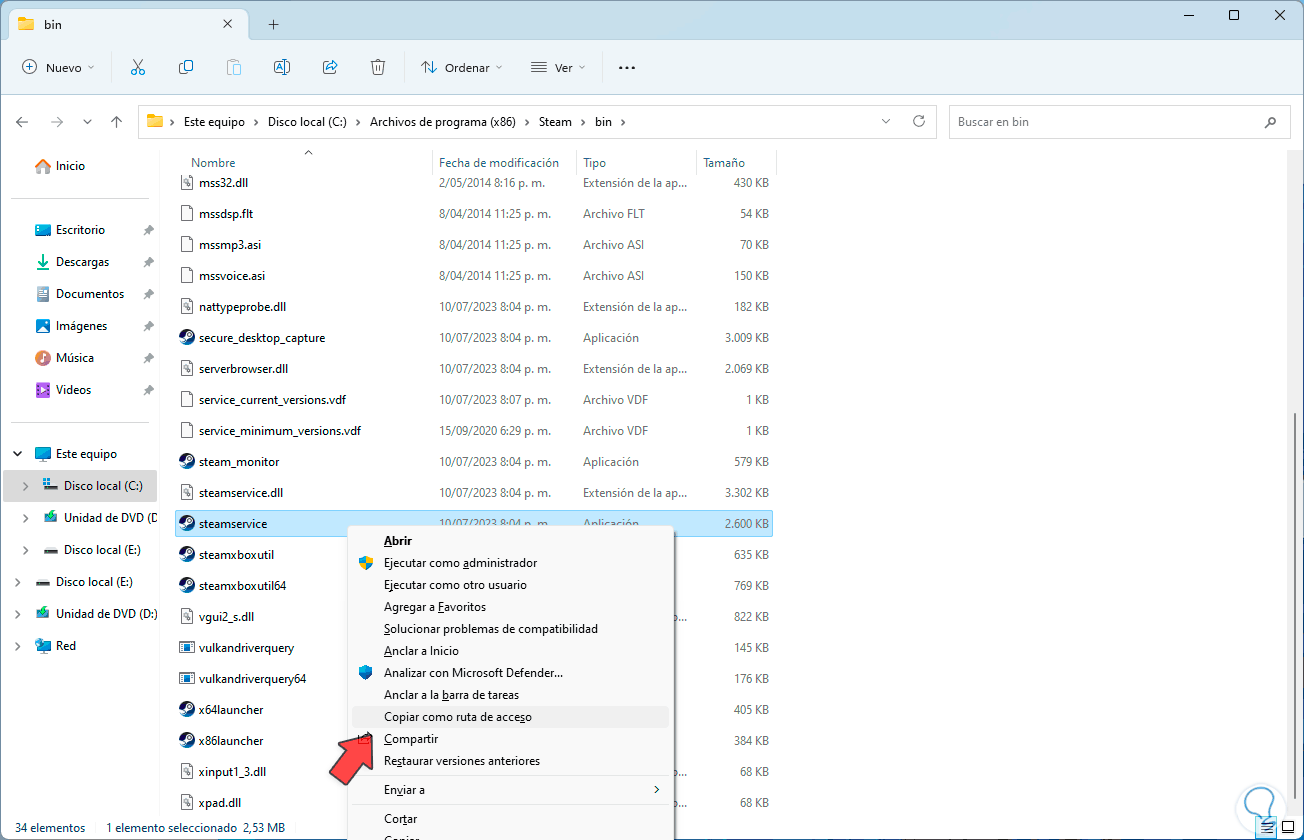This screenshot has height=840, width=1304.
Task: Open the Ver view dropdown
Action: tap(558, 68)
